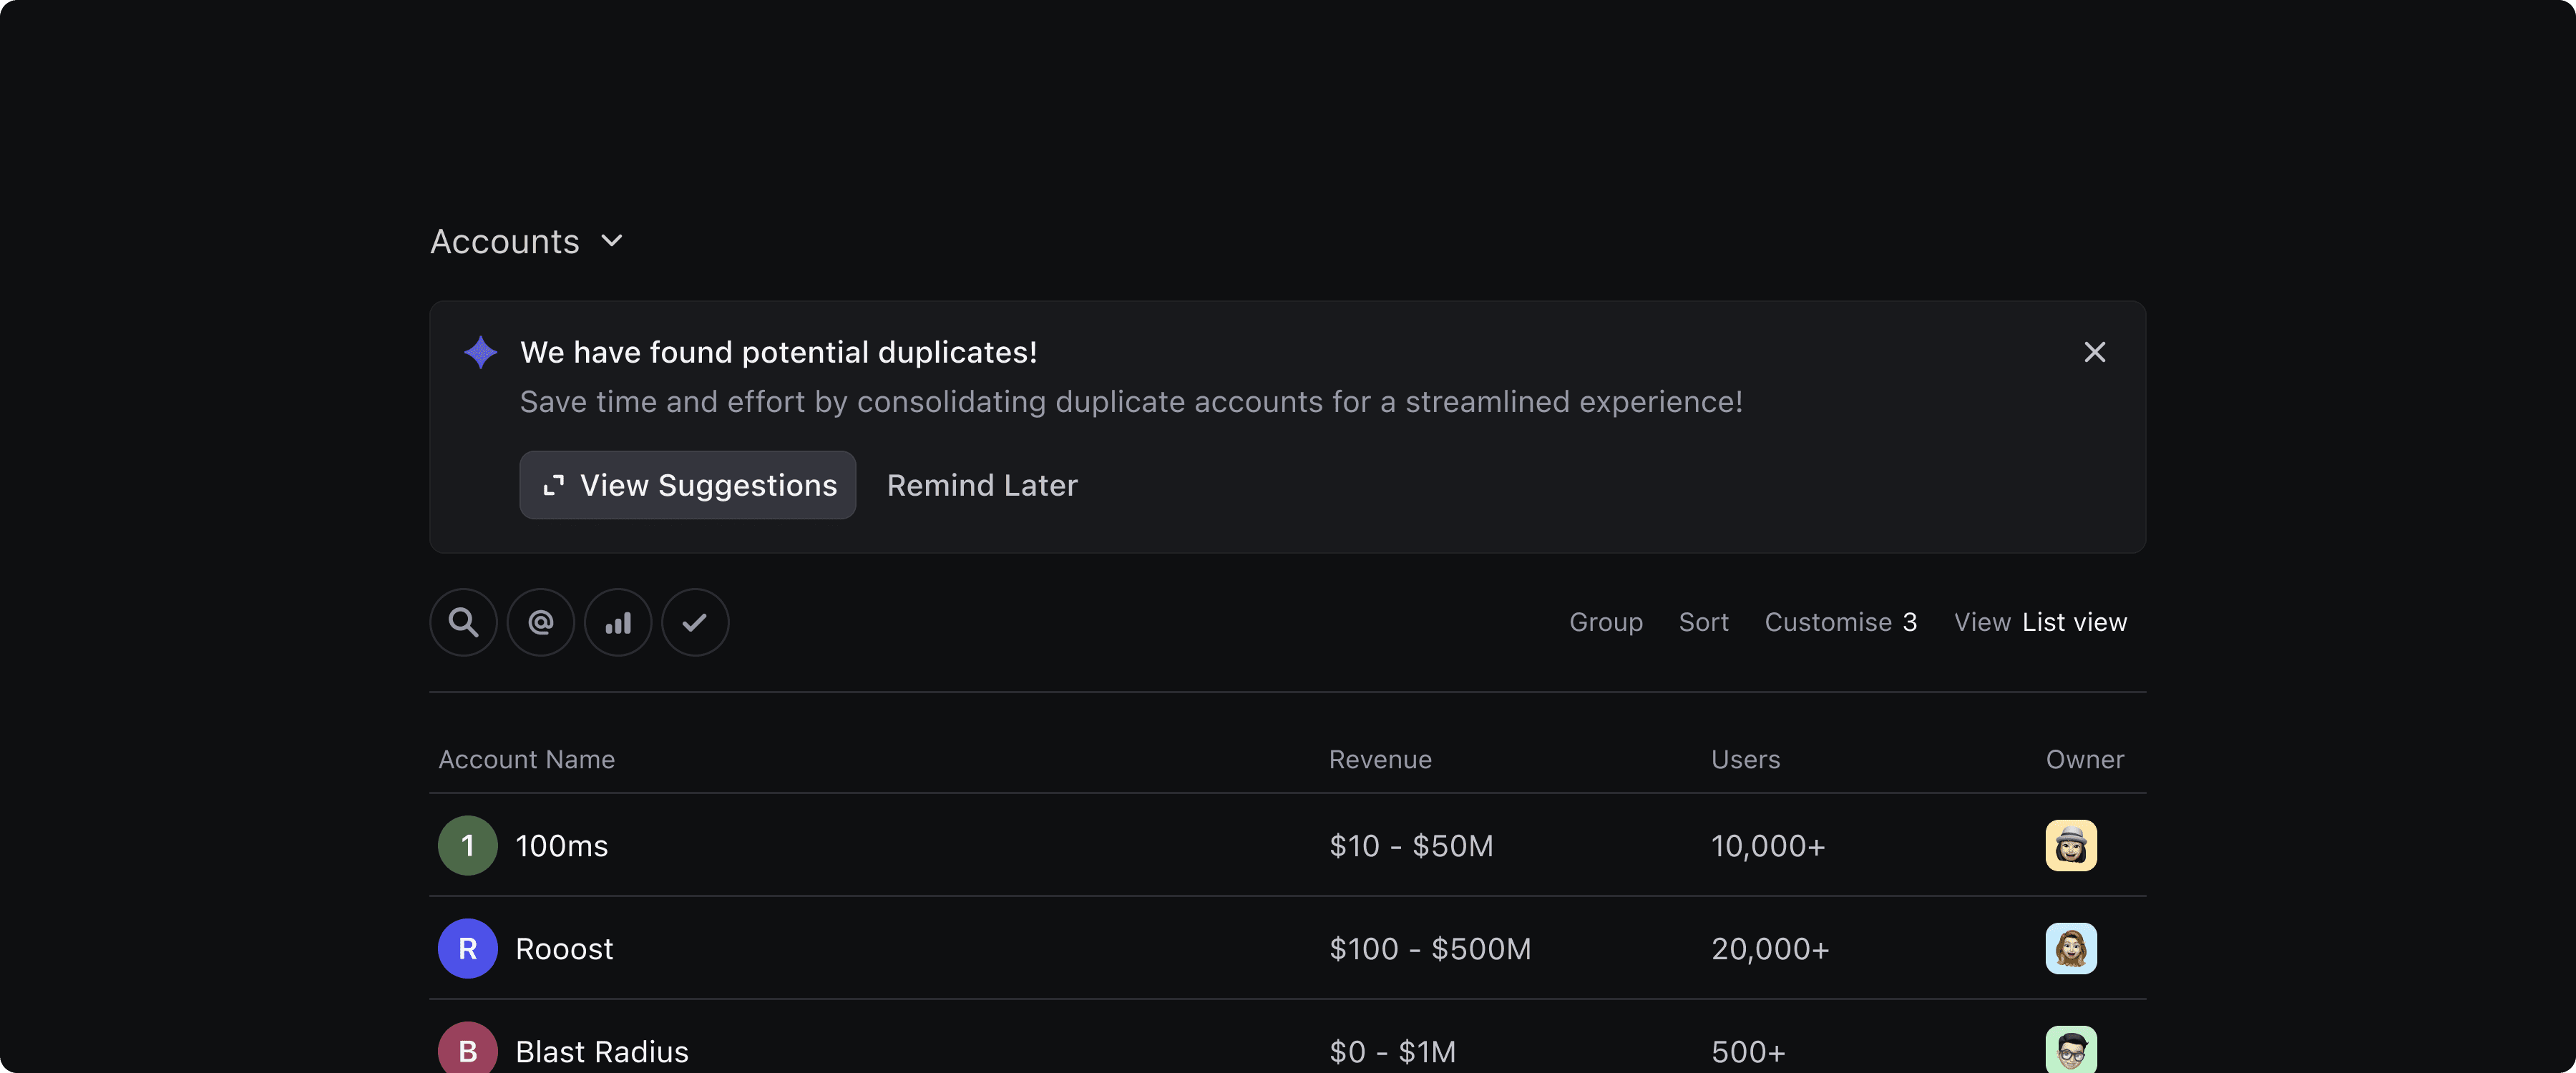Click the owner thumbnail for Rooost
The width and height of the screenshot is (2576, 1073).
pyautogui.click(x=2071, y=948)
